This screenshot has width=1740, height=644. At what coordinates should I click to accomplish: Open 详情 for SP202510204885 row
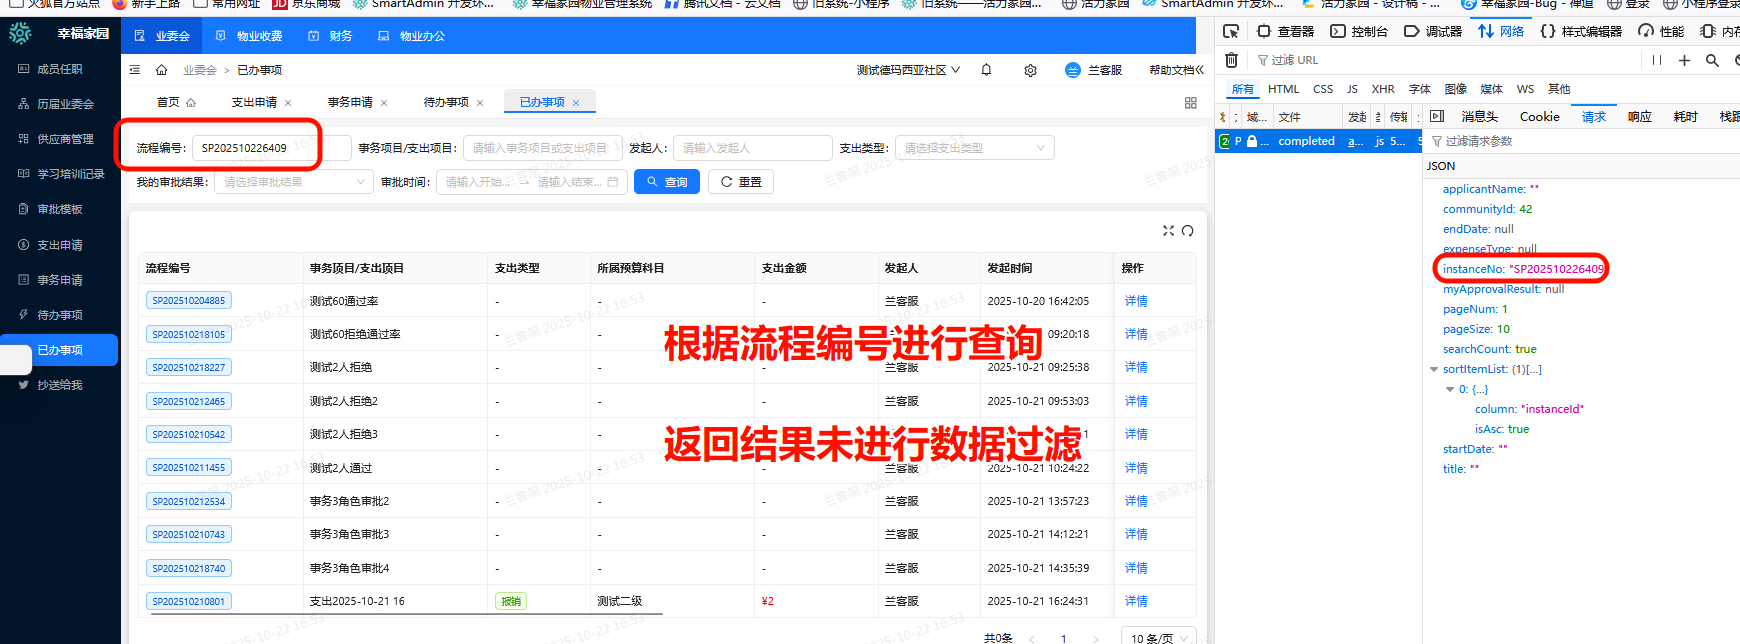[x=1136, y=301]
